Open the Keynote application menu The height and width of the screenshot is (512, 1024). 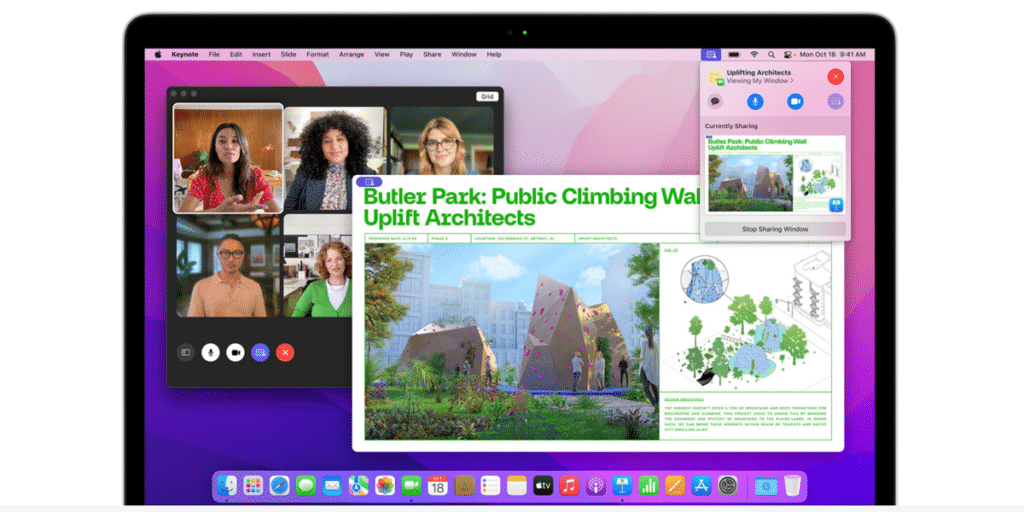click(x=185, y=55)
